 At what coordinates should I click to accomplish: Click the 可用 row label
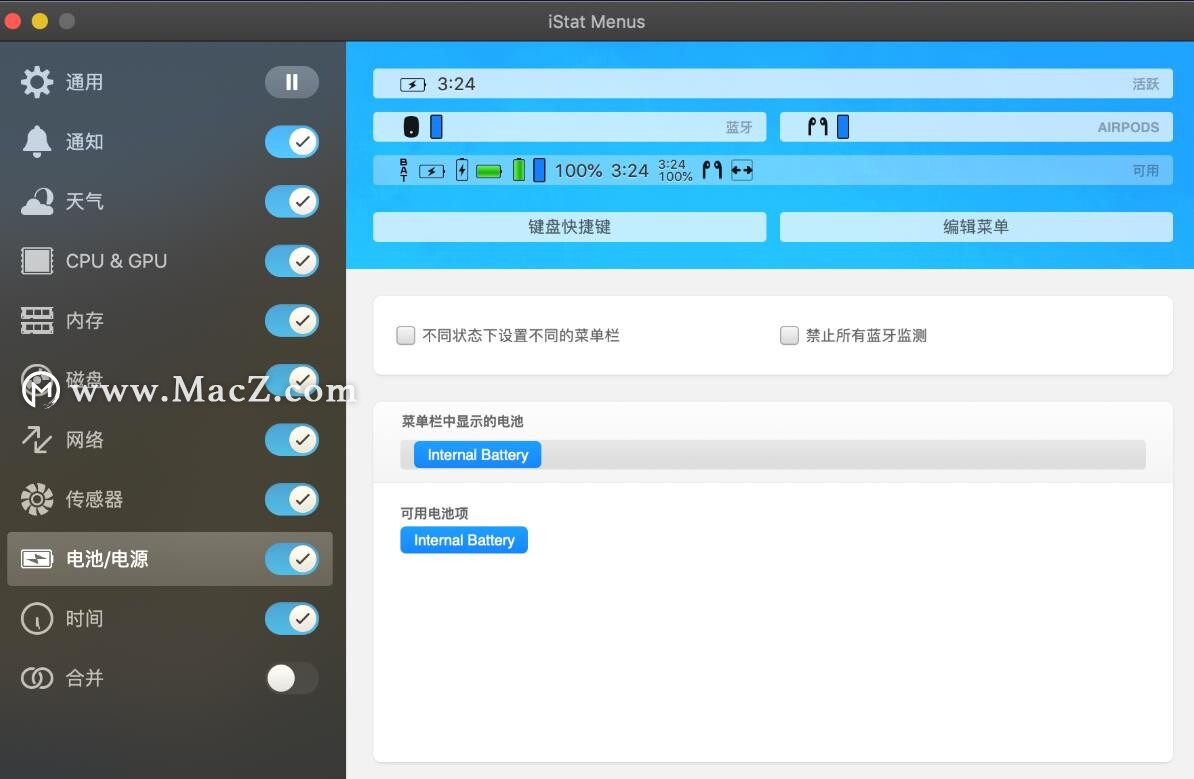1145,171
